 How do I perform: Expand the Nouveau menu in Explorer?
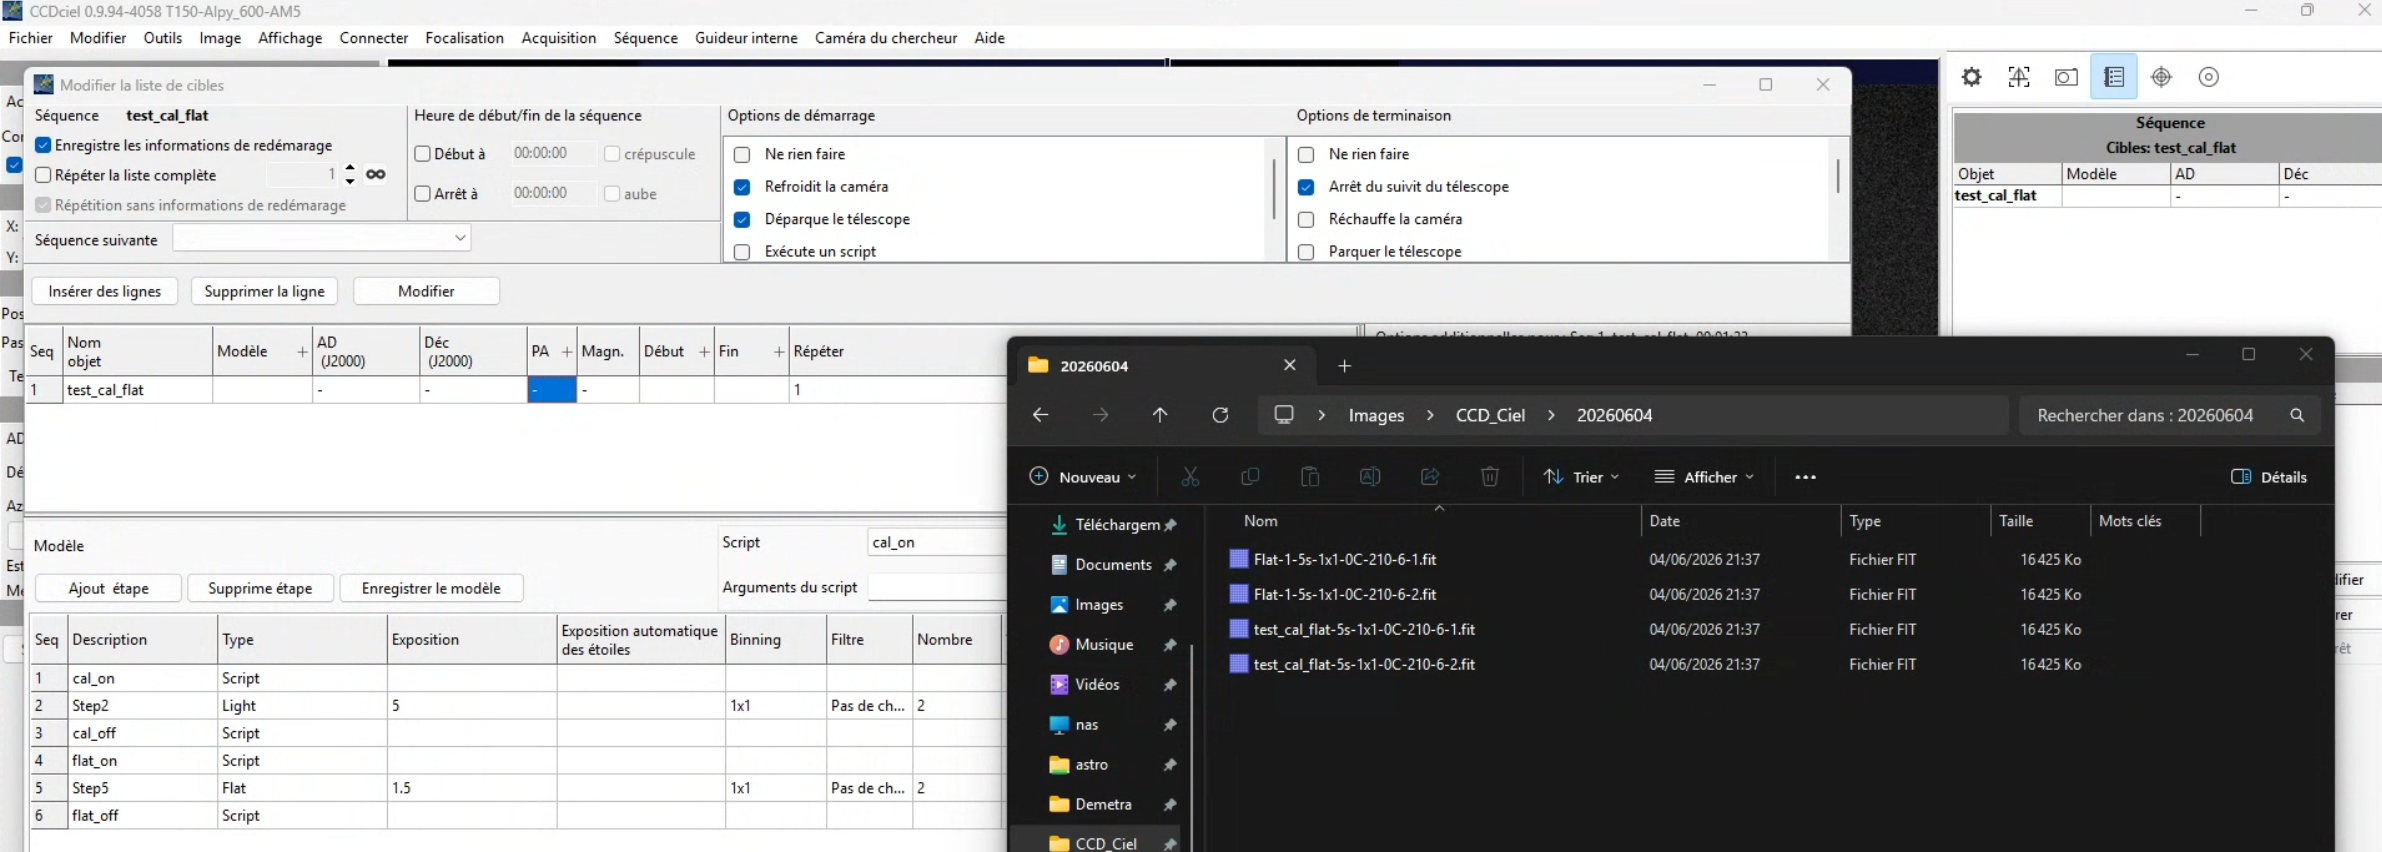(1083, 477)
